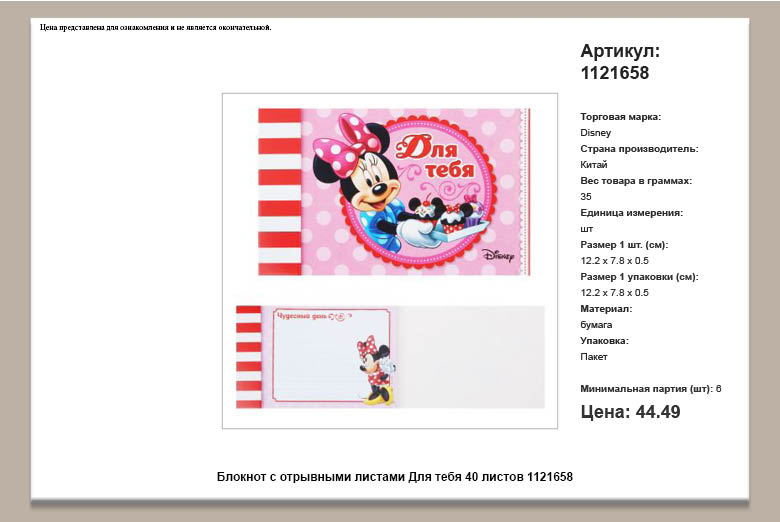Viewport: 780px width, 522px height.
Task: Click the 'Размер 1 шт. (см):' label
Action: [624, 245]
